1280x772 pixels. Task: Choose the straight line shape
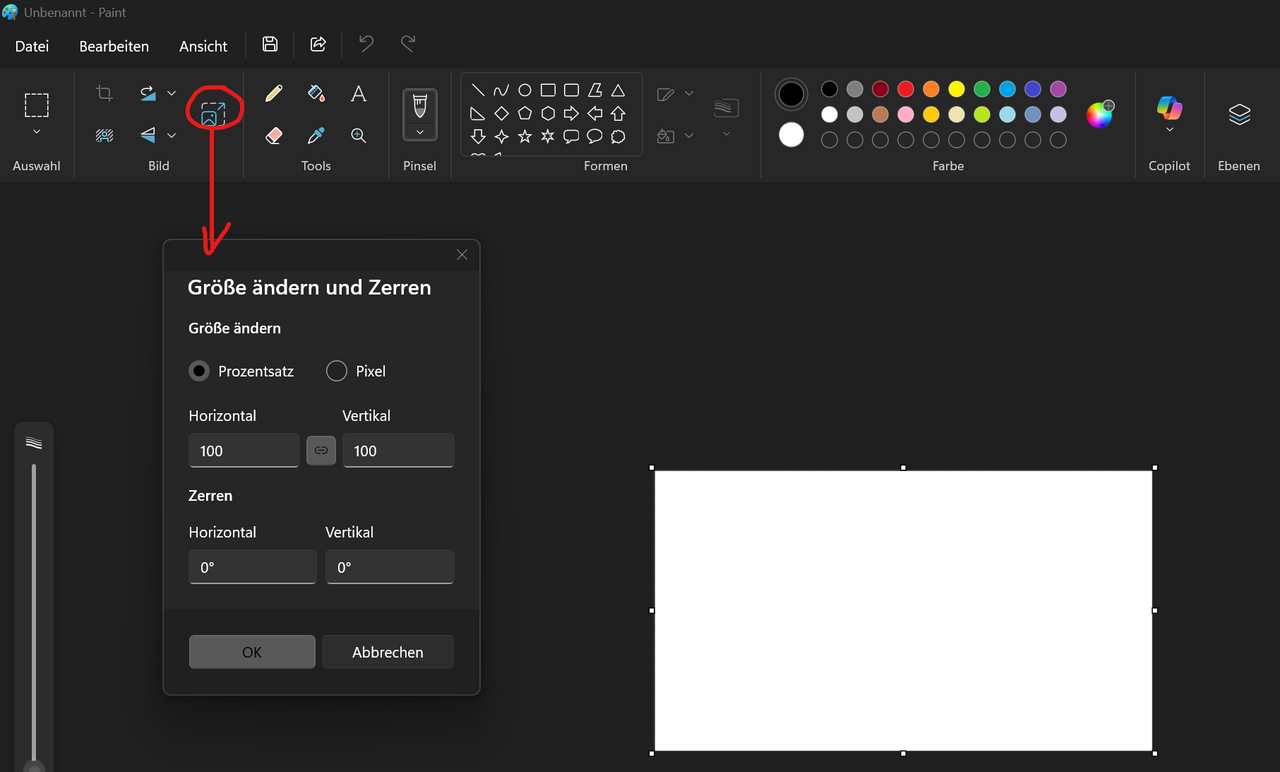click(478, 90)
